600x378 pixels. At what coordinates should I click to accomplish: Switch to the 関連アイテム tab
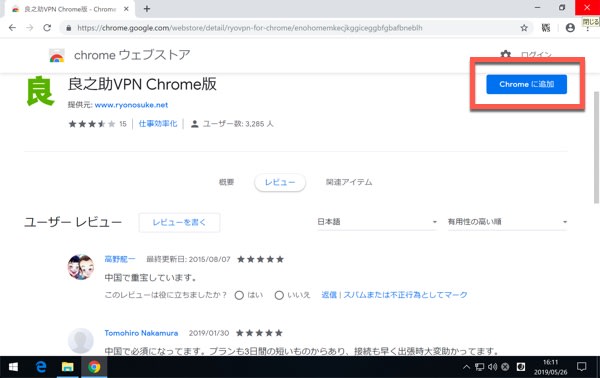[x=349, y=182]
